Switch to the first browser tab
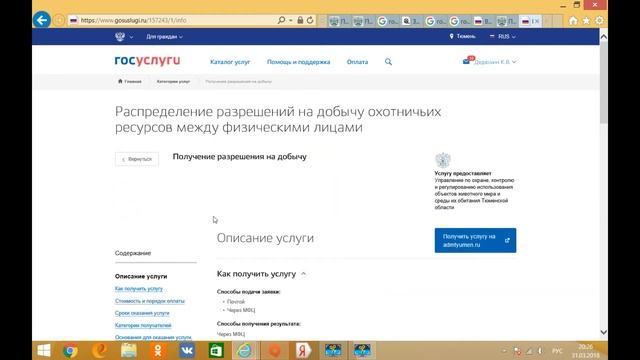640x360 pixels. 338,21
